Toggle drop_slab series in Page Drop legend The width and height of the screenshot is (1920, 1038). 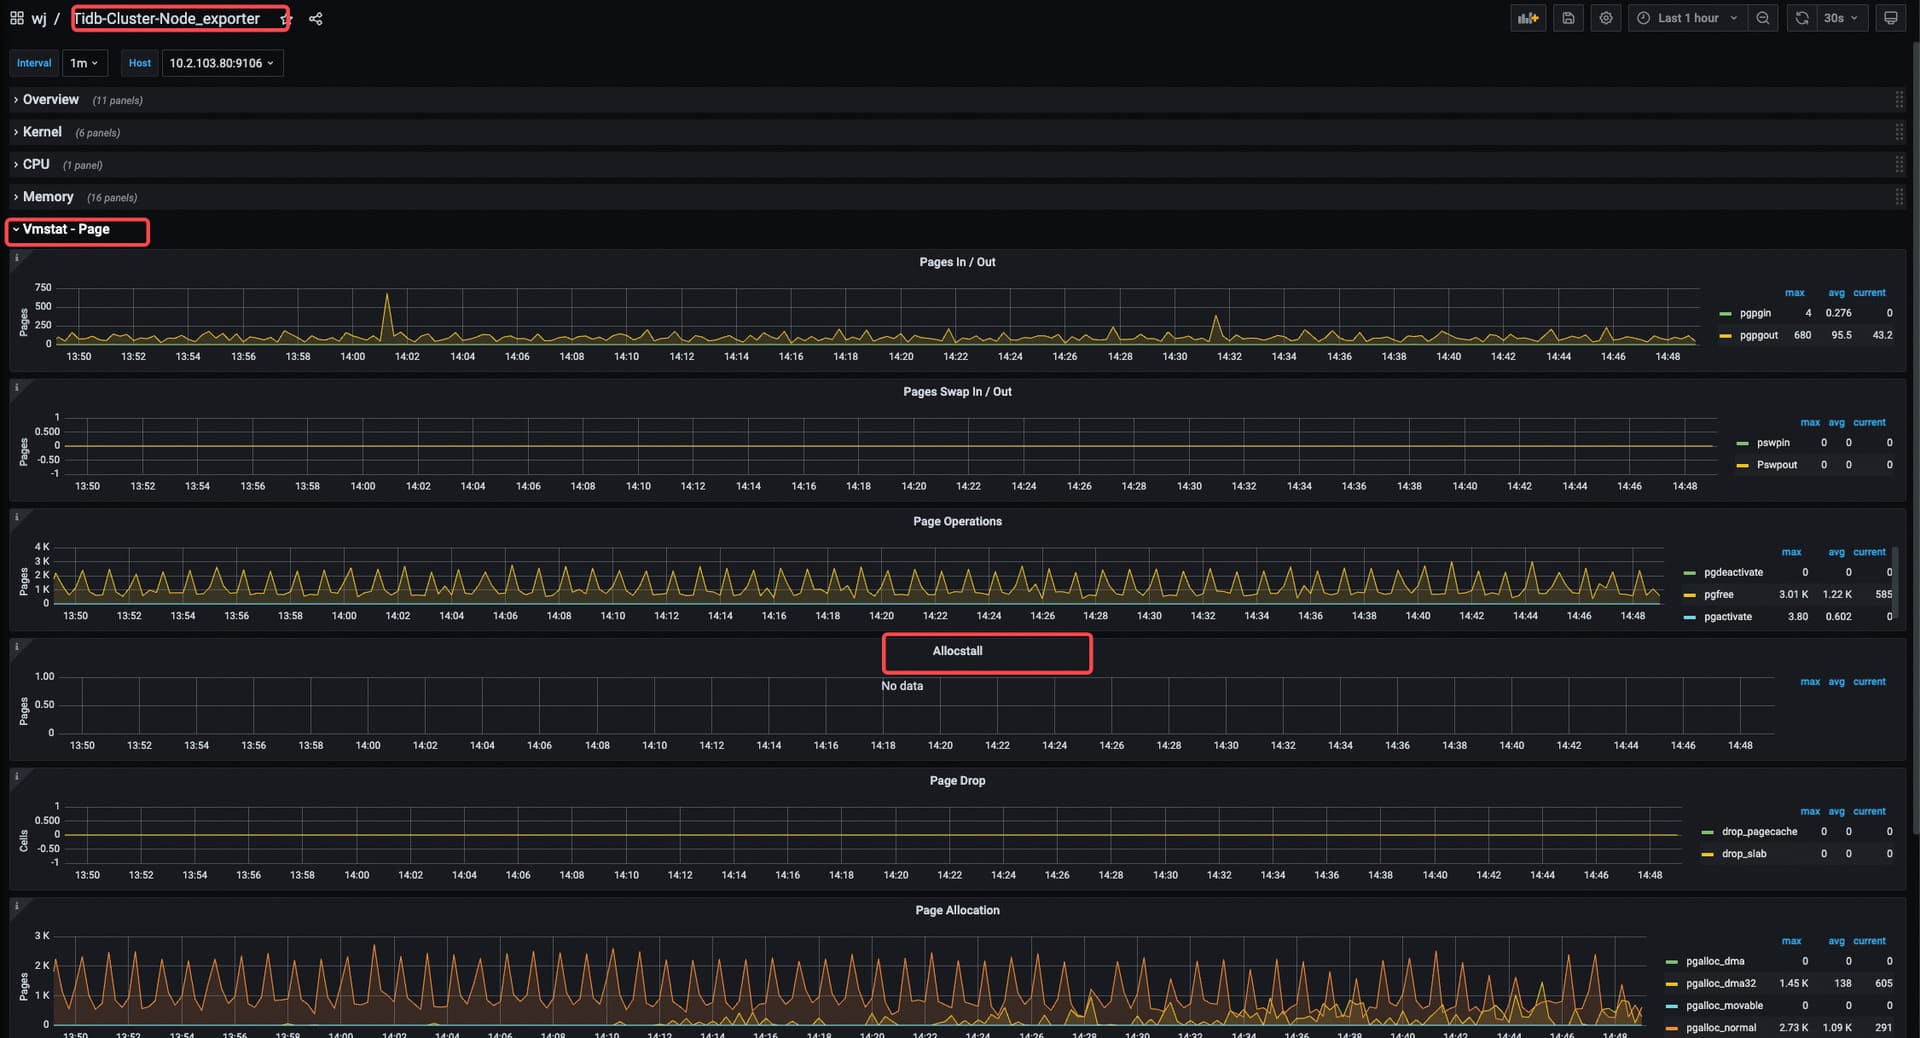(x=1743, y=854)
